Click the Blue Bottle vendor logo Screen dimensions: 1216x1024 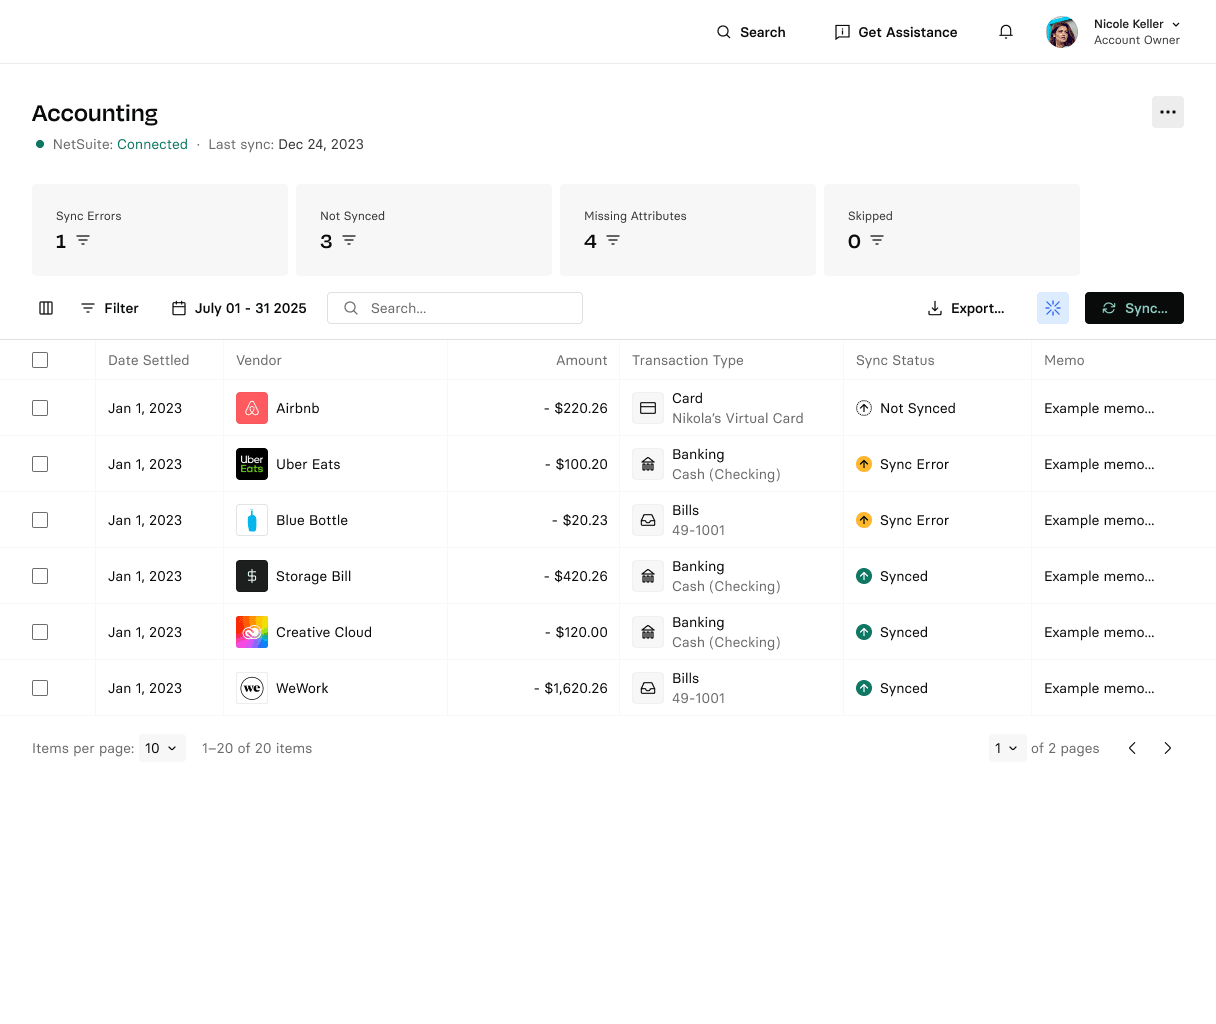point(252,520)
